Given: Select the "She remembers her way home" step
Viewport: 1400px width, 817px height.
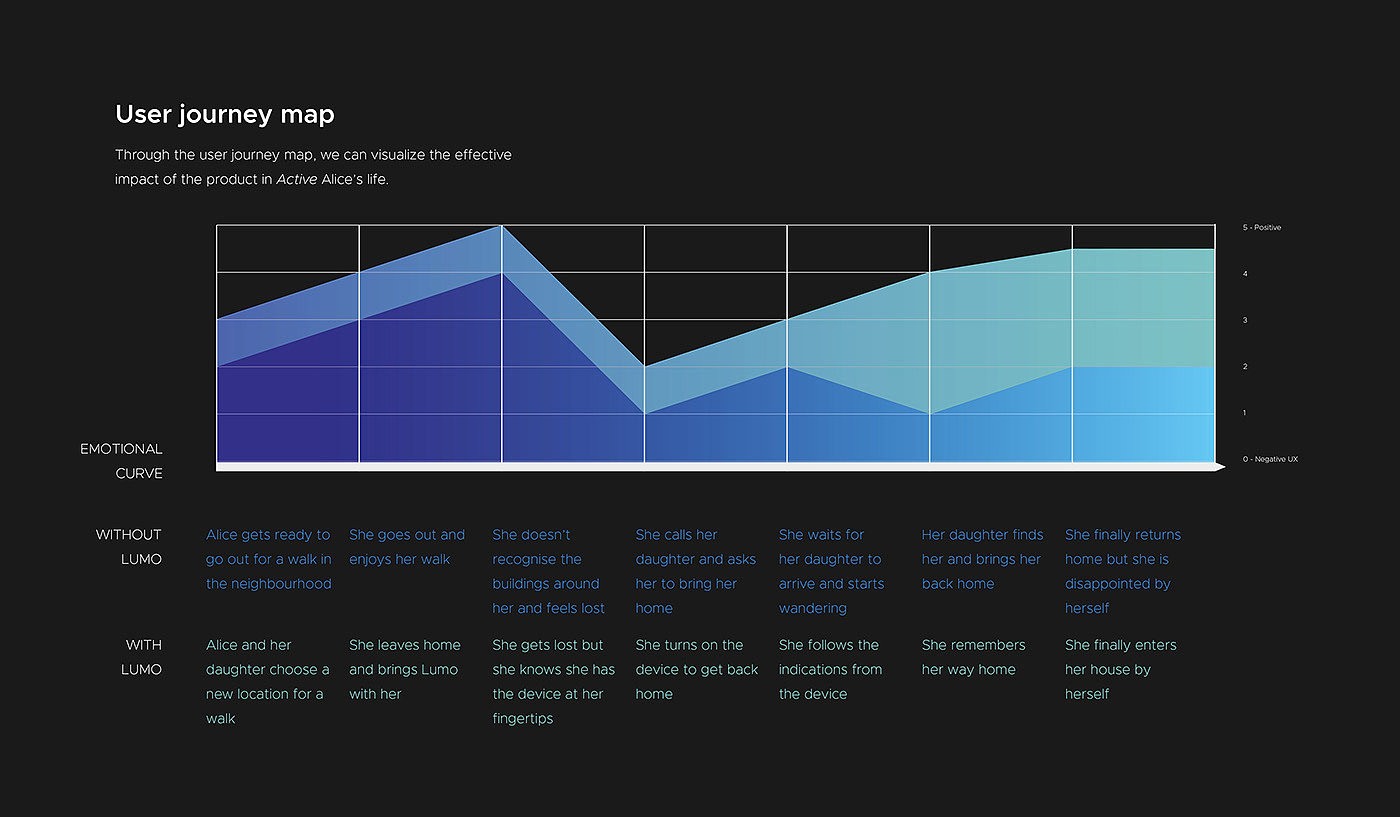Looking at the screenshot, I should [973, 657].
